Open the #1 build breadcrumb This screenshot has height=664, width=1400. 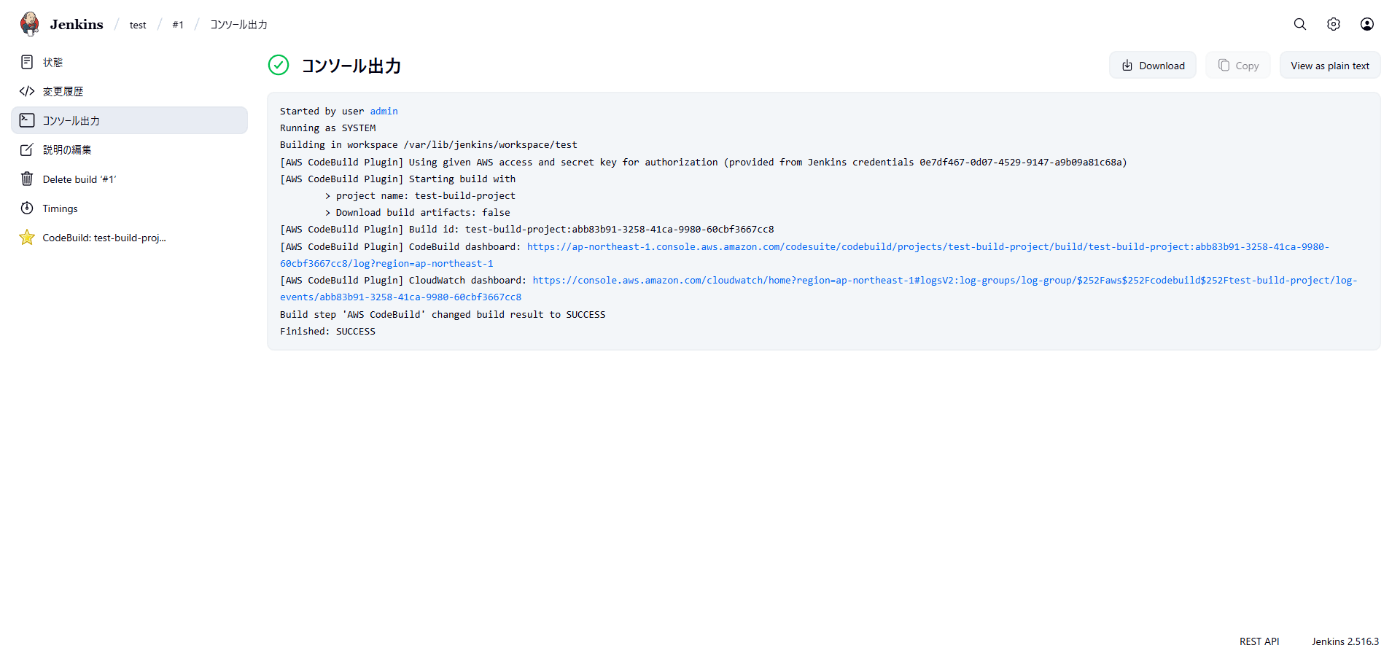(x=178, y=24)
